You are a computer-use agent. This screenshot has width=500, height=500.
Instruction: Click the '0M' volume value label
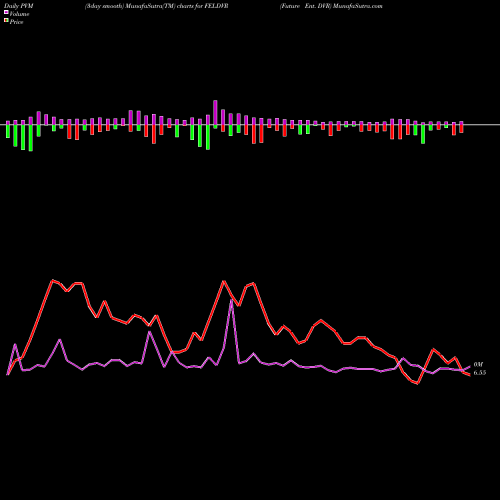tap(478, 365)
